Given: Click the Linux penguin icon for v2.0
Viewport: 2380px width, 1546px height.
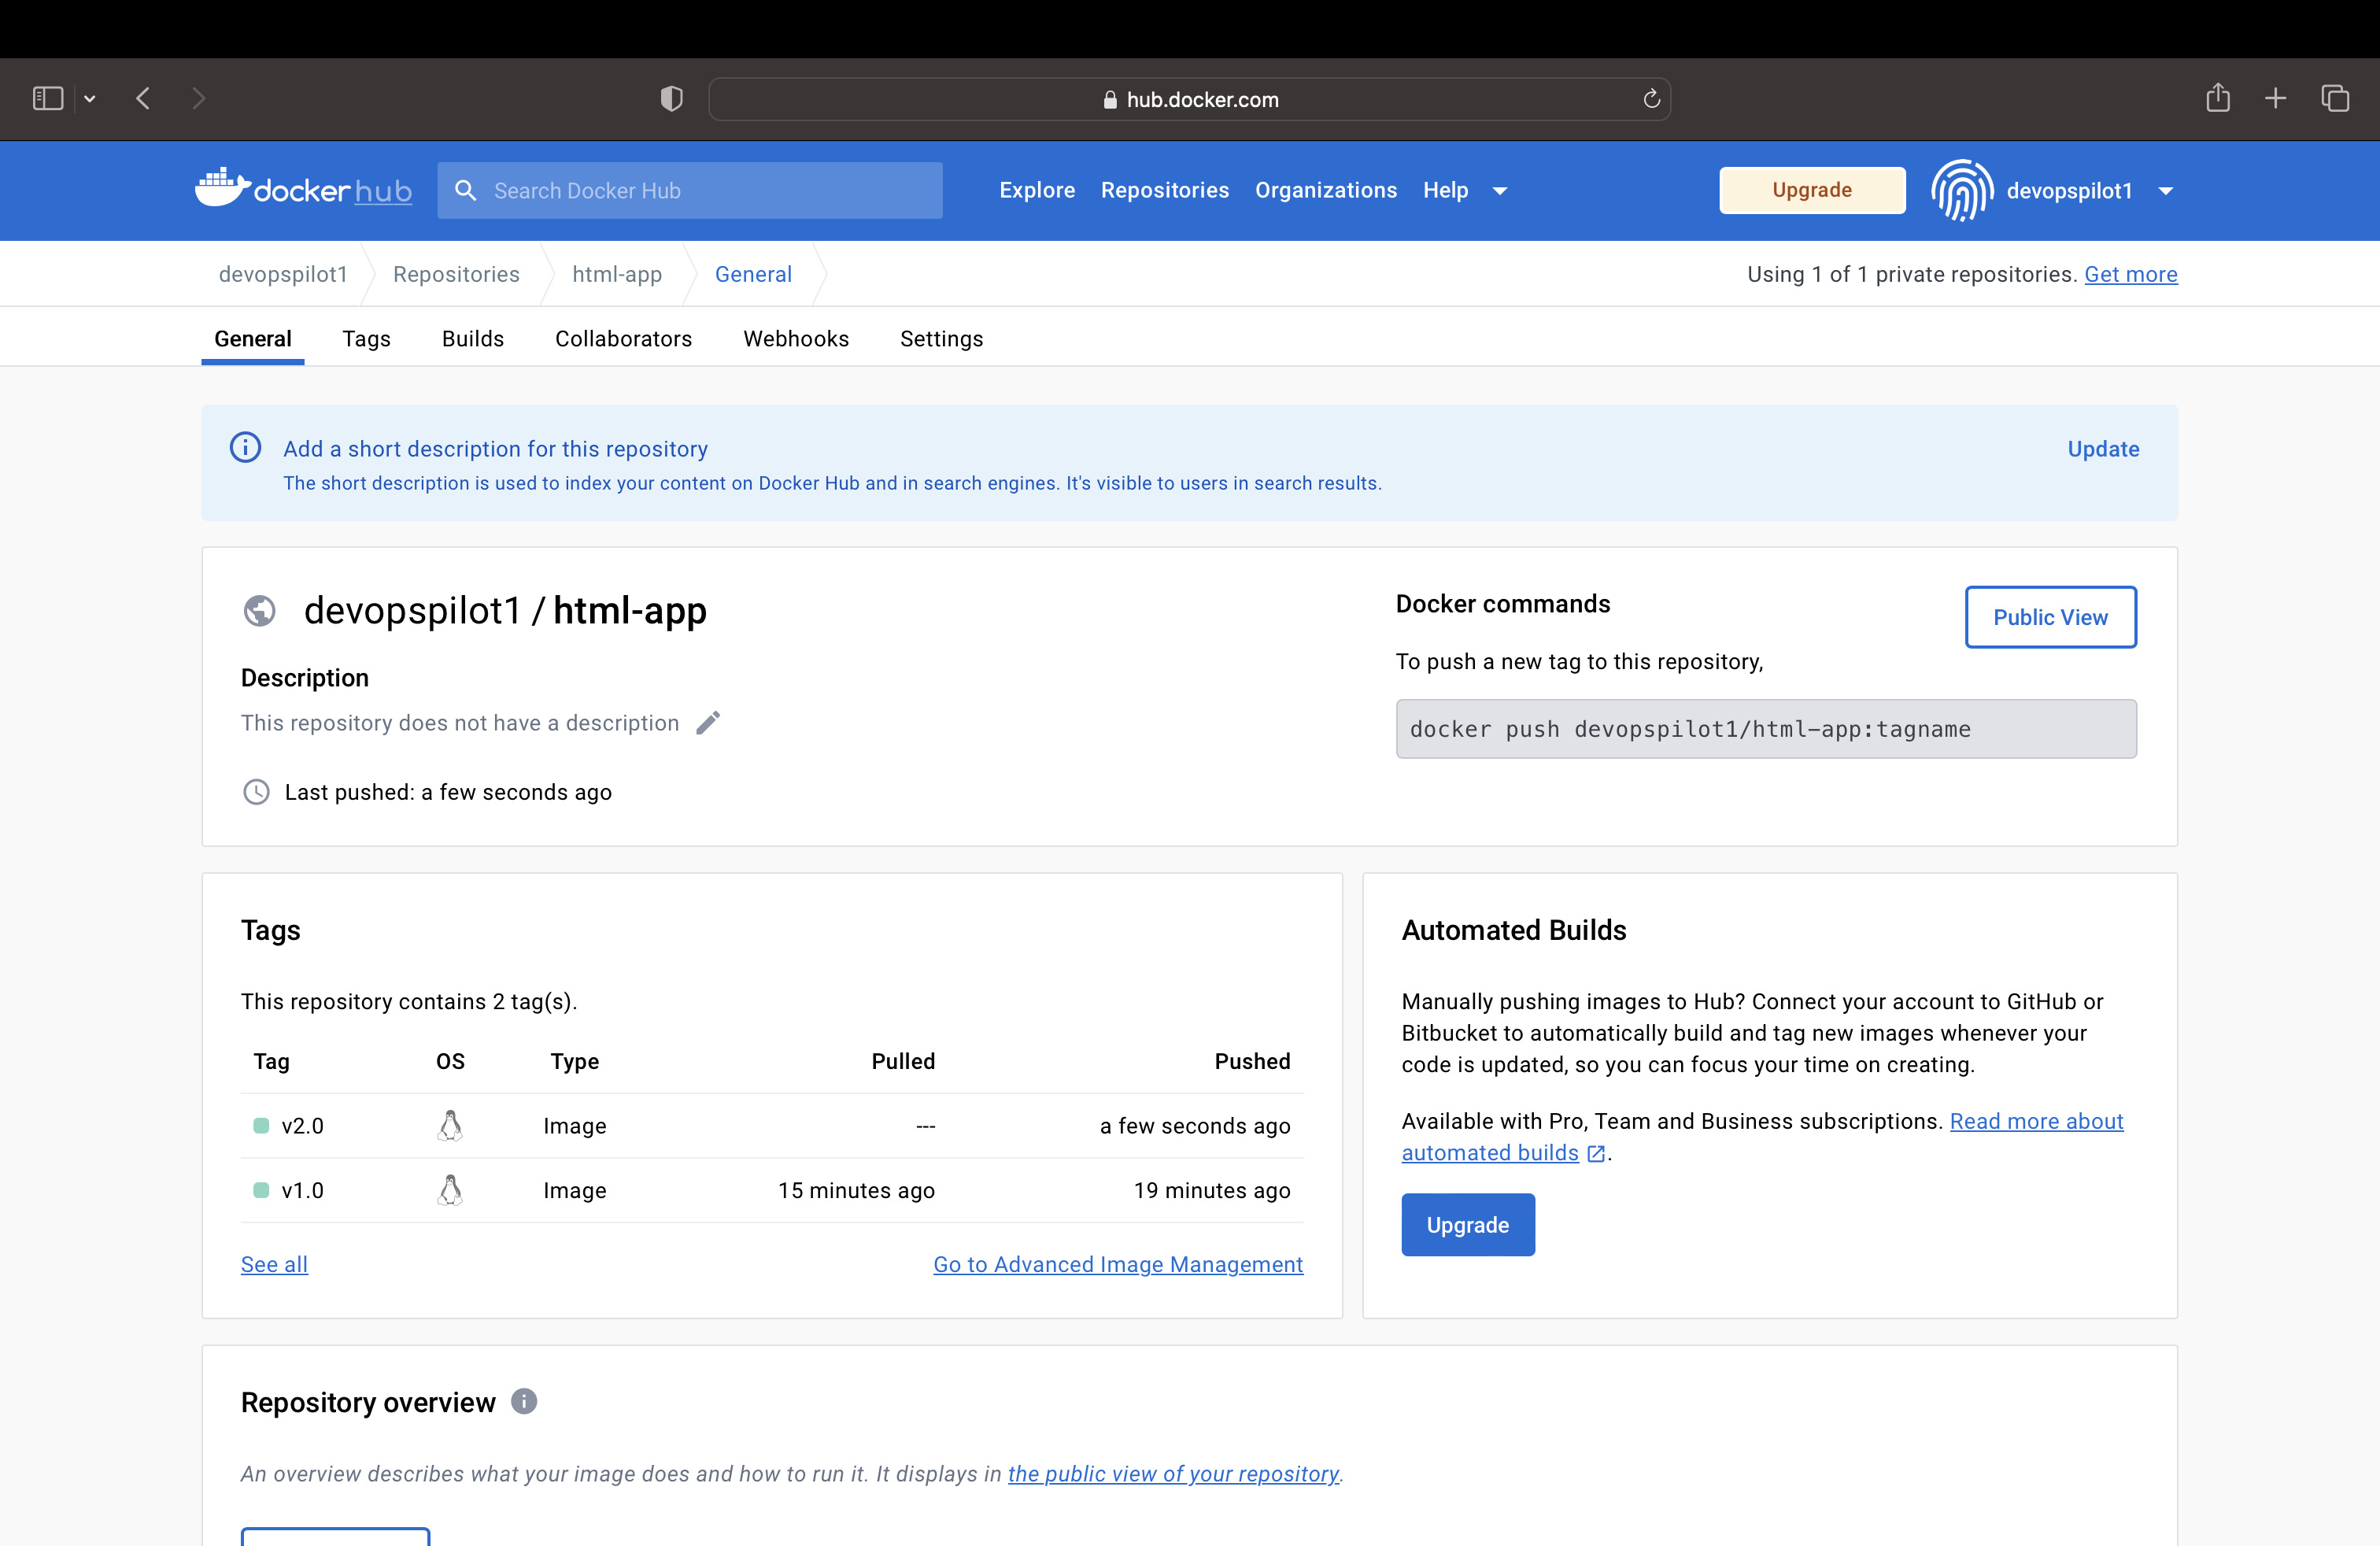Looking at the screenshot, I should pos(450,1125).
